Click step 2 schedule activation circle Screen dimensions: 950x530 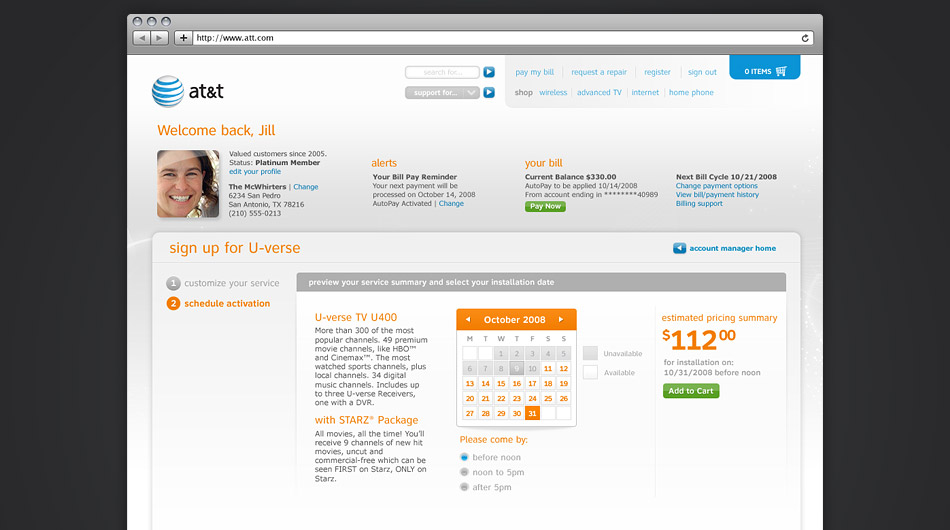(x=173, y=303)
